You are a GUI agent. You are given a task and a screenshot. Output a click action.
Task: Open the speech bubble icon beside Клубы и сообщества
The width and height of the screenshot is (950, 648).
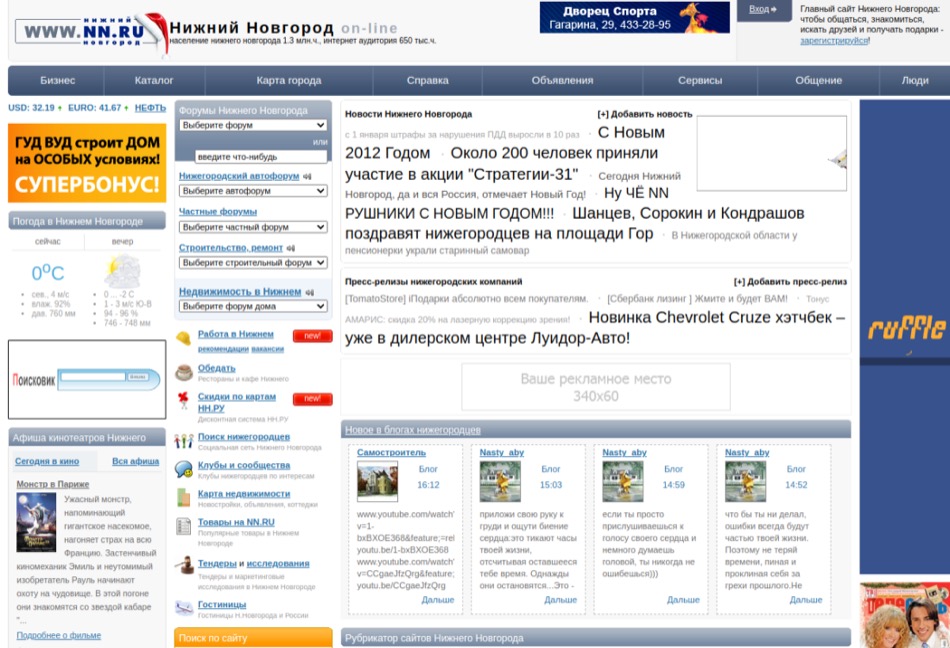(184, 469)
